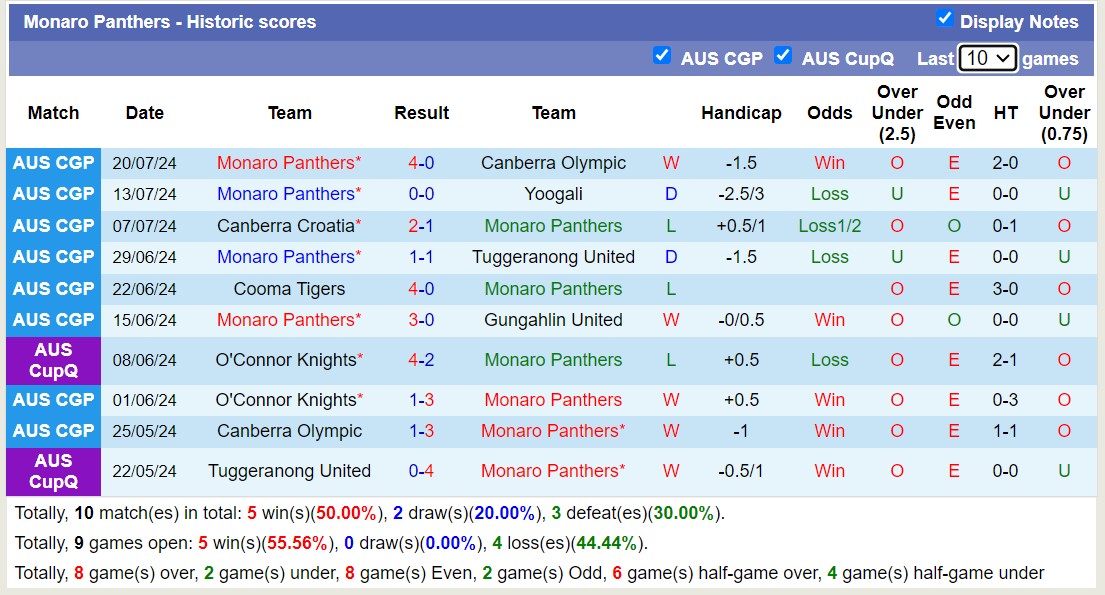Click the AUS CupQ badge for 22/05/24 game
This screenshot has width=1105, height=595.
(53, 471)
